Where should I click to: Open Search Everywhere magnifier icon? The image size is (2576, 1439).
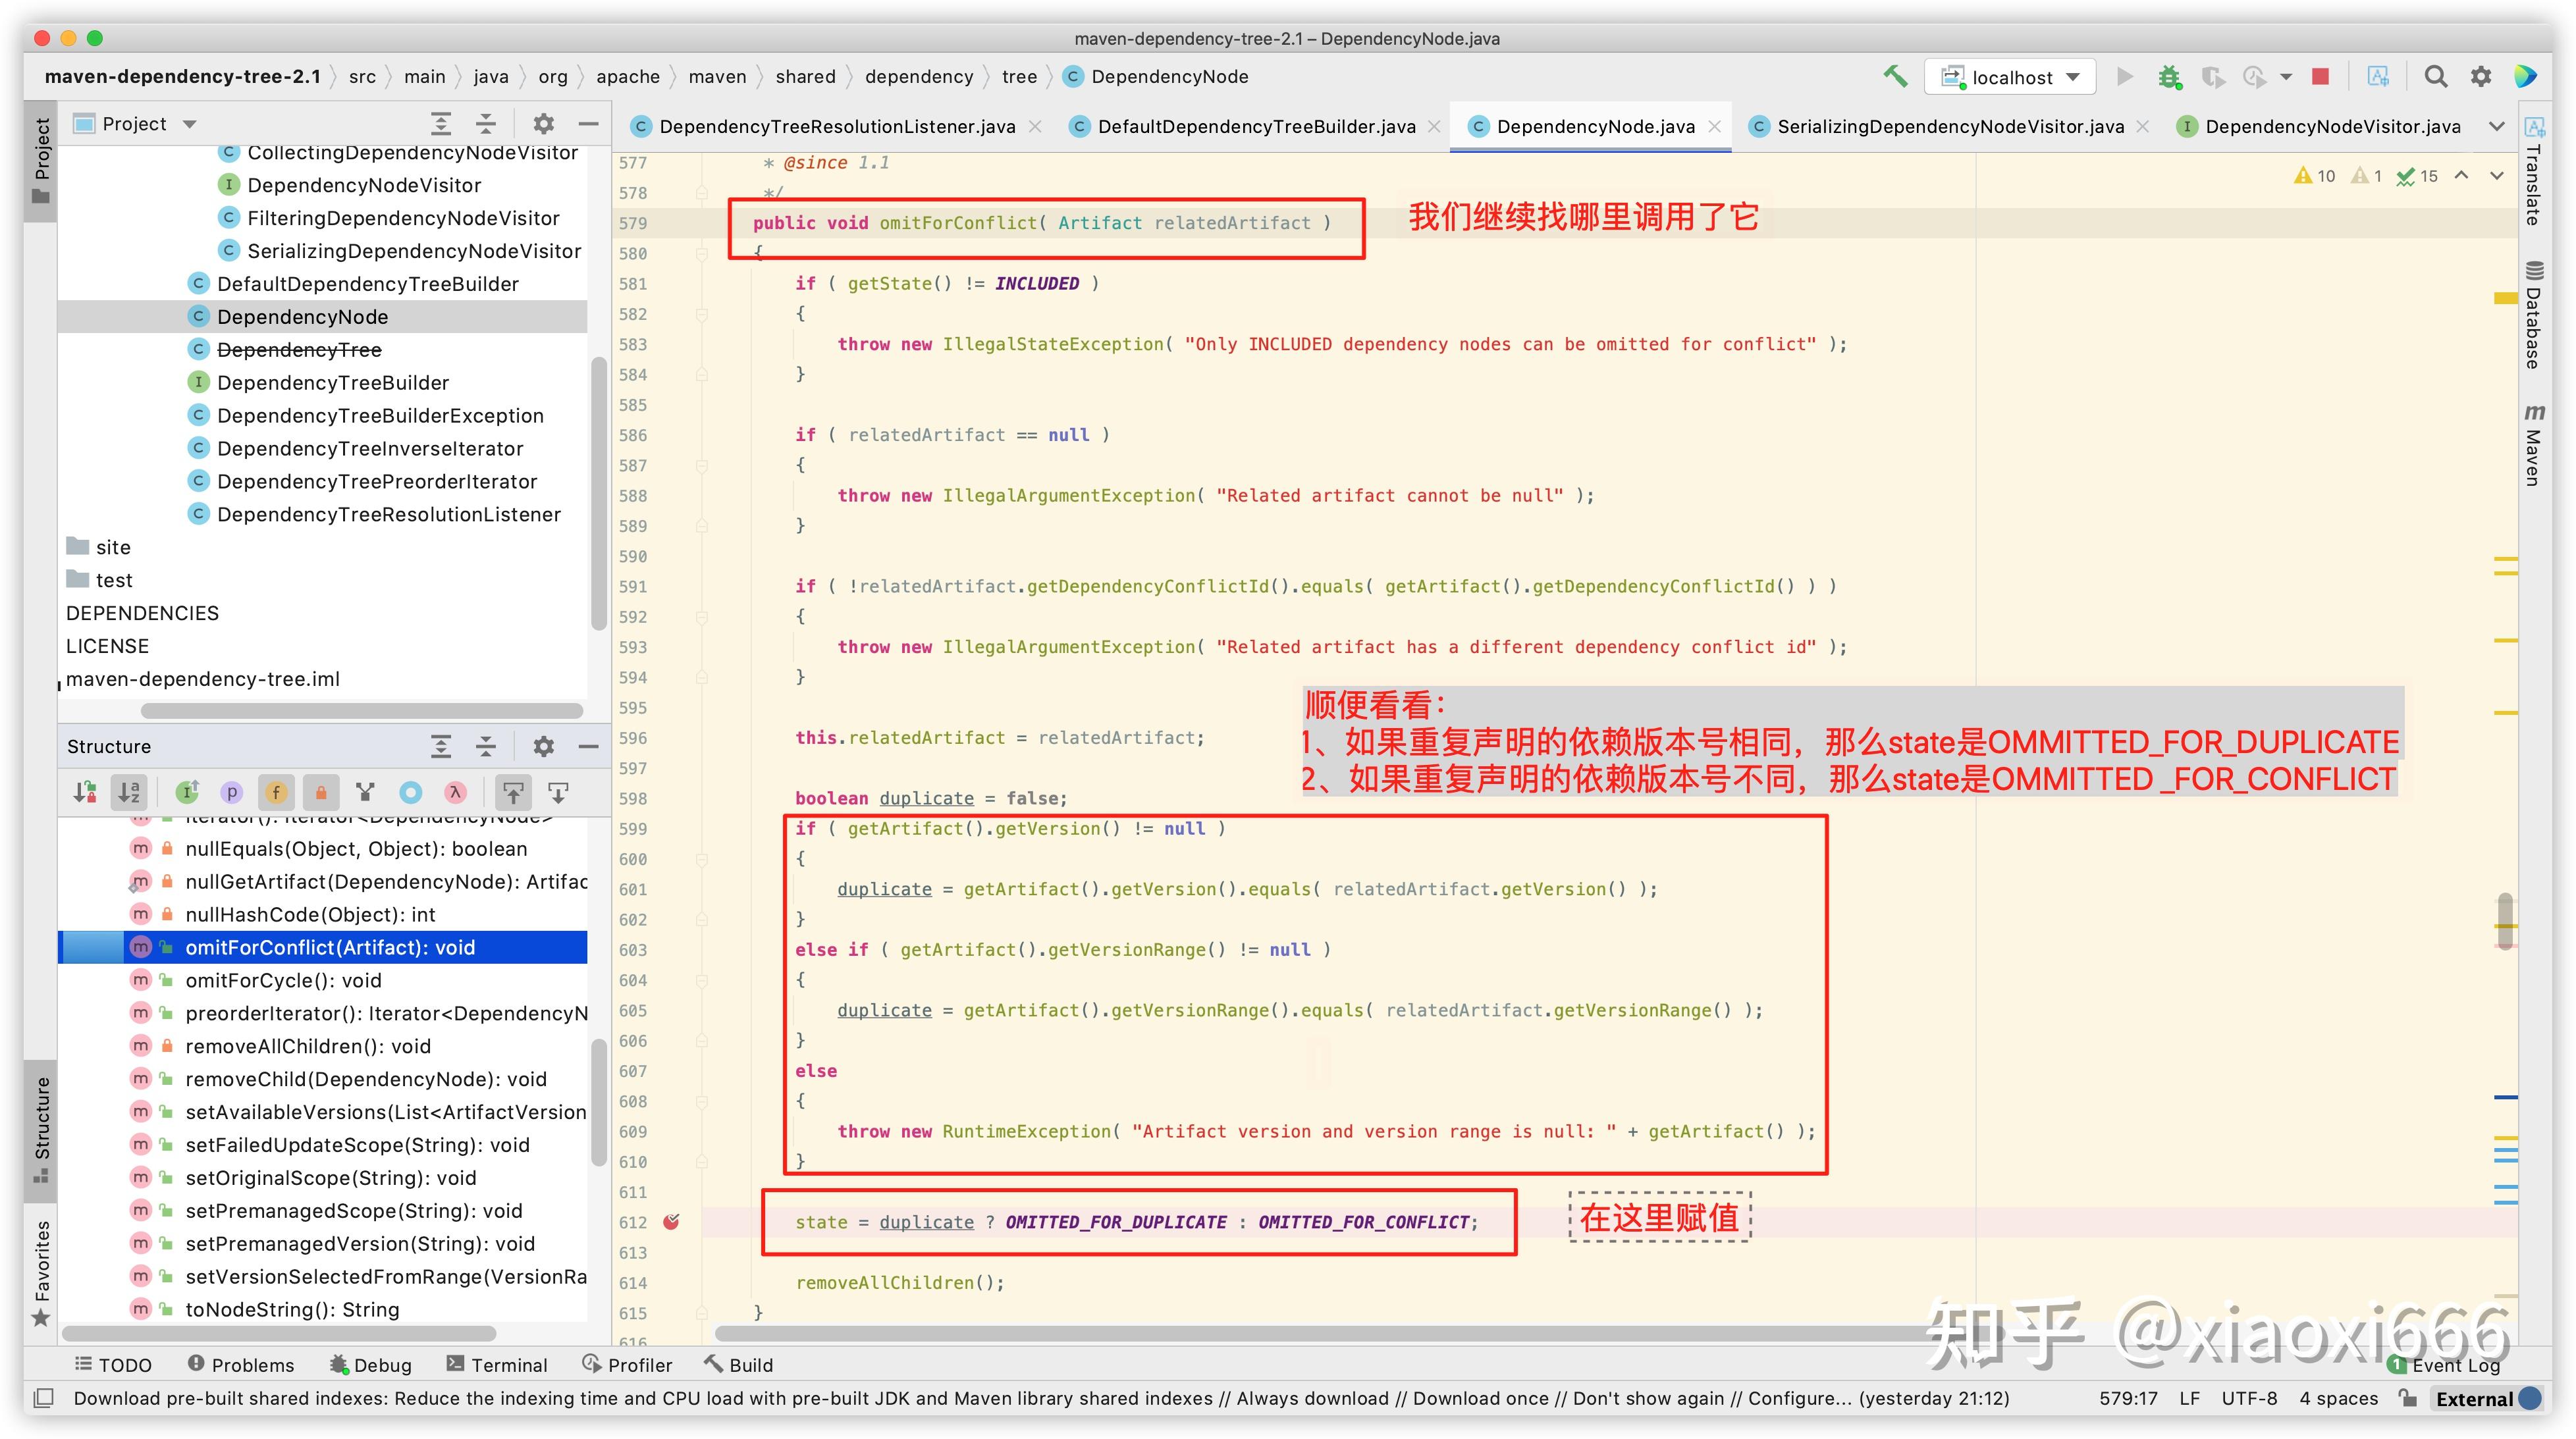(2436, 77)
